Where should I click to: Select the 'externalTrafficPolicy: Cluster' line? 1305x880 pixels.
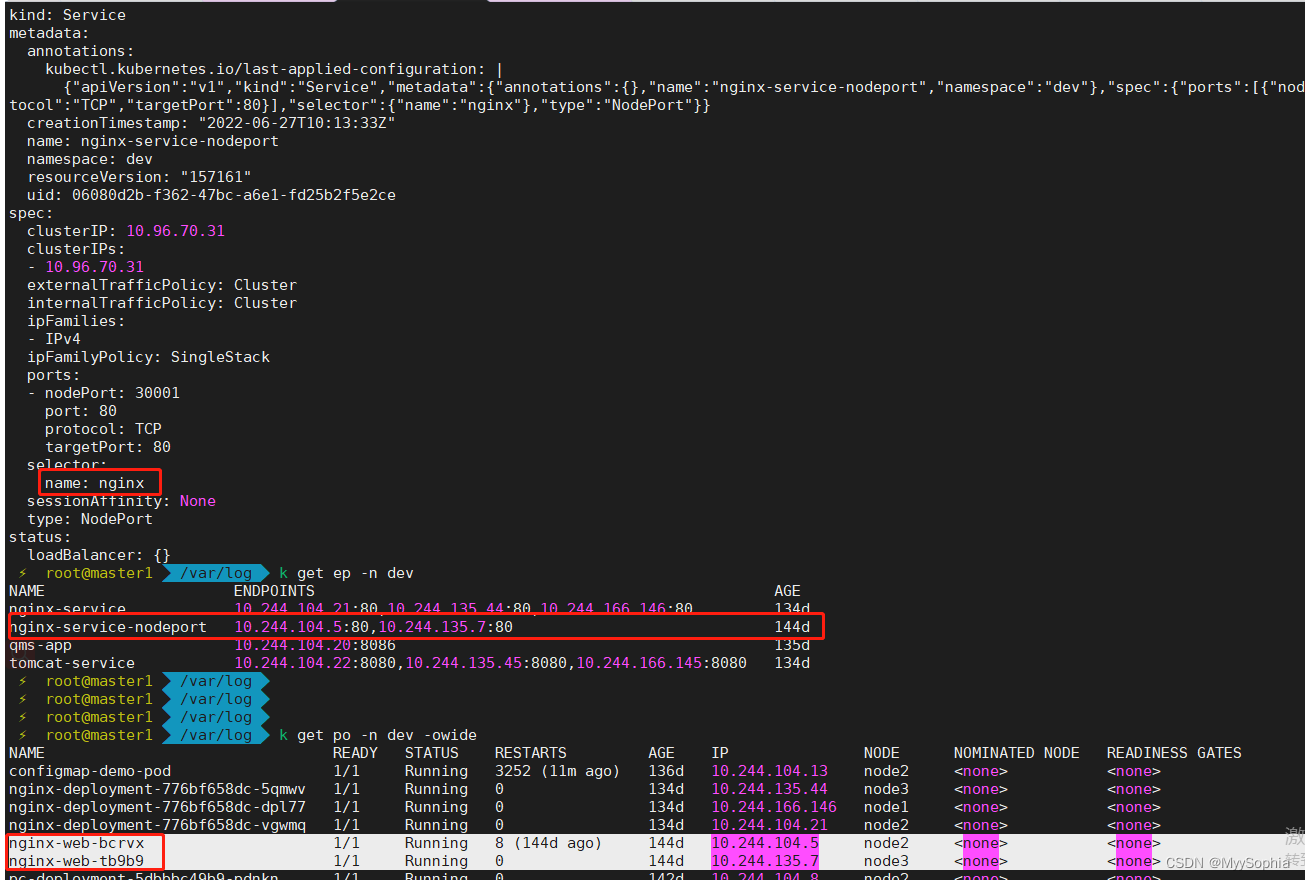pos(162,285)
